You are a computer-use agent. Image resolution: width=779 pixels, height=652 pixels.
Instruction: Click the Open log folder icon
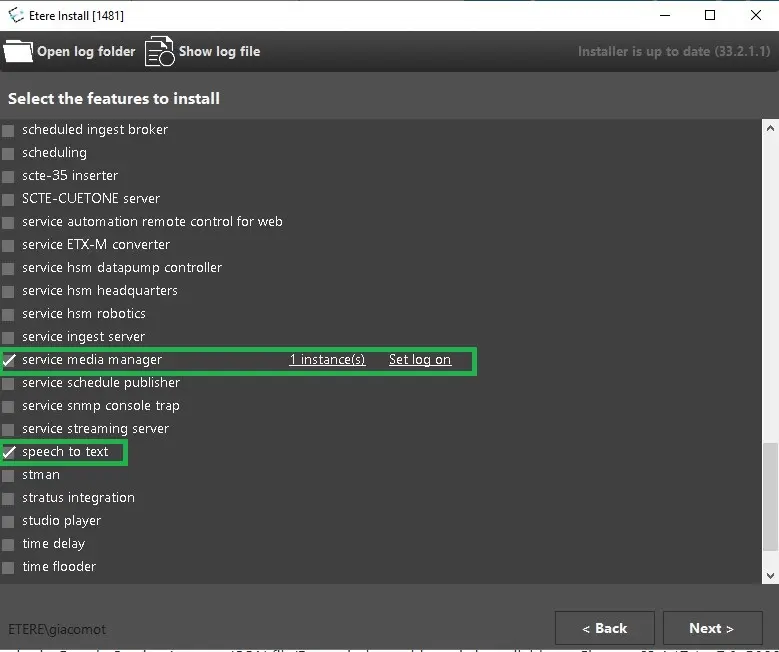pos(18,51)
